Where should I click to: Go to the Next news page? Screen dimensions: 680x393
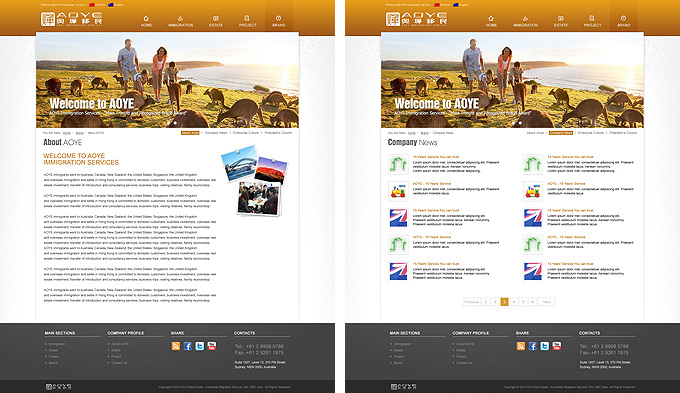[x=546, y=301]
